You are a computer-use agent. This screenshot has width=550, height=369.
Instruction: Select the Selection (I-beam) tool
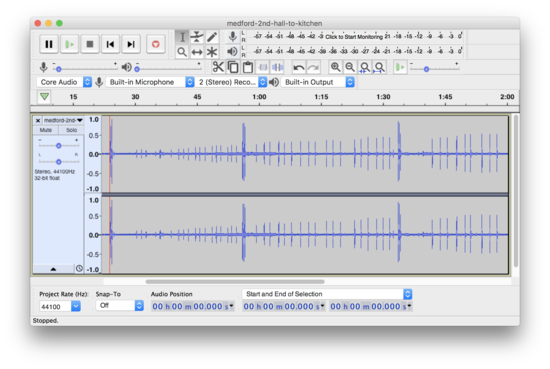pyautogui.click(x=182, y=37)
